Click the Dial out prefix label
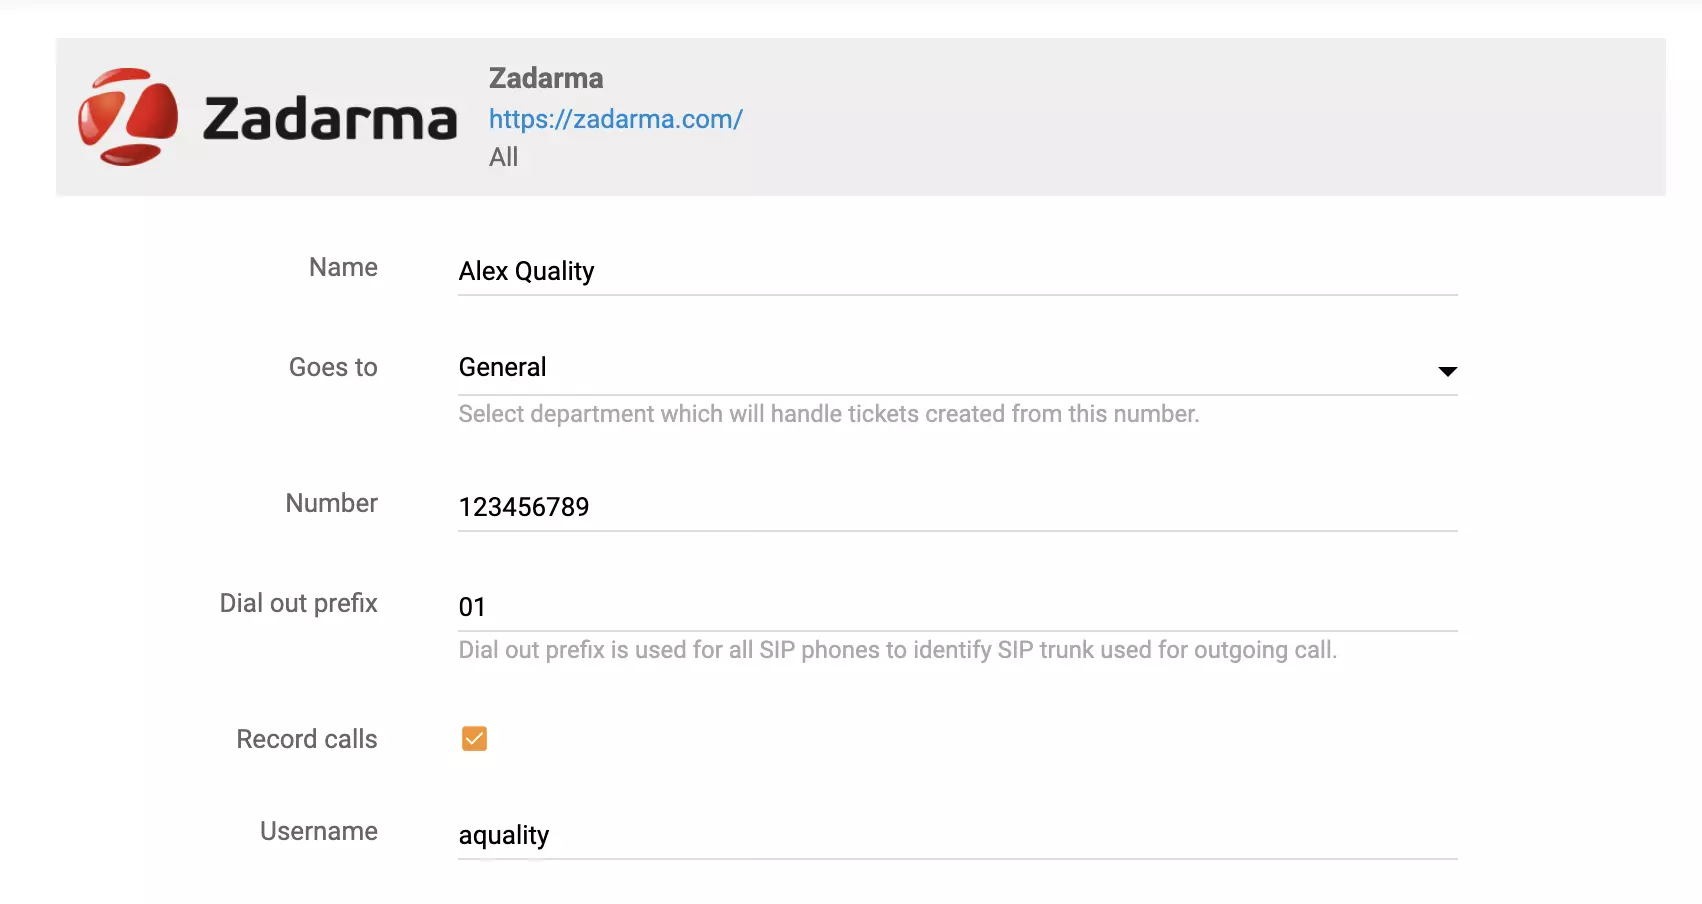This screenshot has height=904, width=1702. tap(298, 603)
